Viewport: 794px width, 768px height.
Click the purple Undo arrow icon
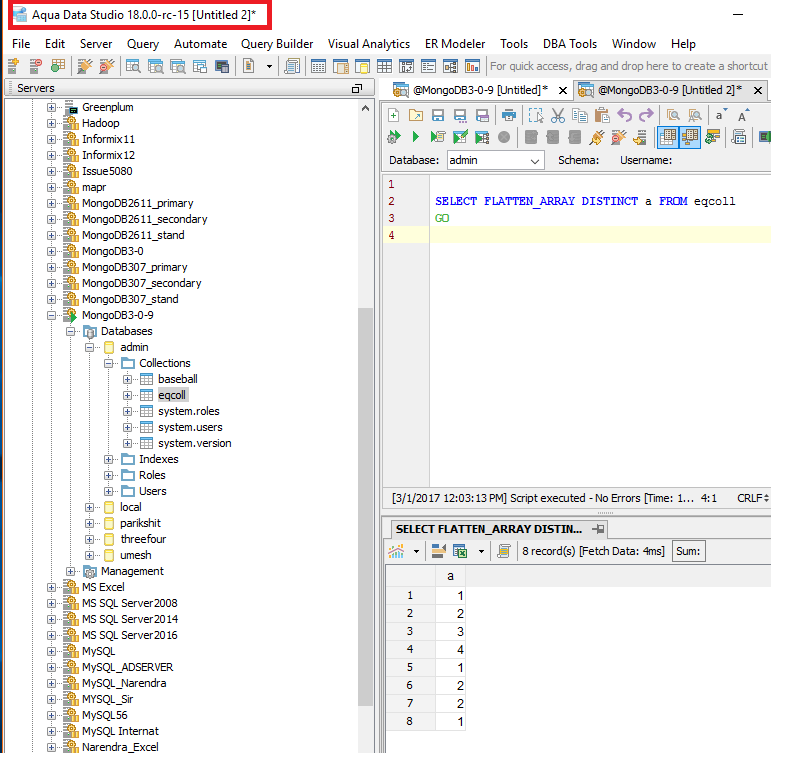point(624,115)
